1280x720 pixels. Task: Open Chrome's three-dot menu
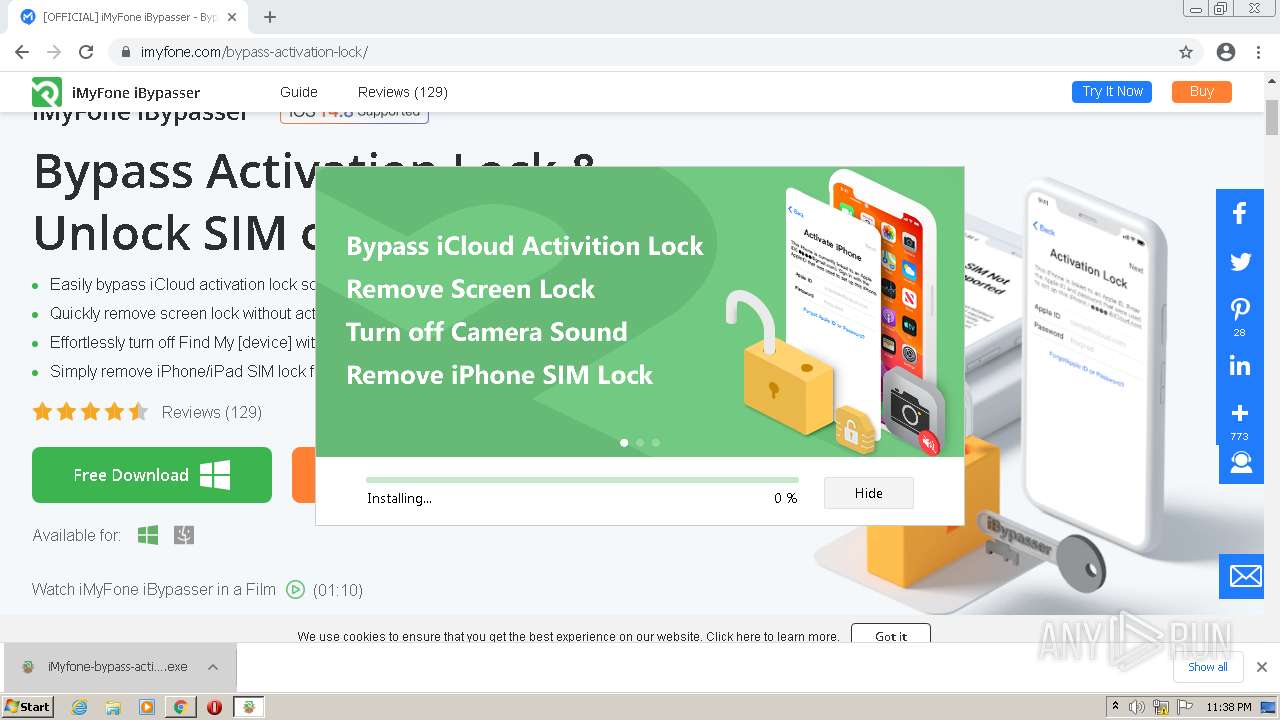(x=1258, y=52)
